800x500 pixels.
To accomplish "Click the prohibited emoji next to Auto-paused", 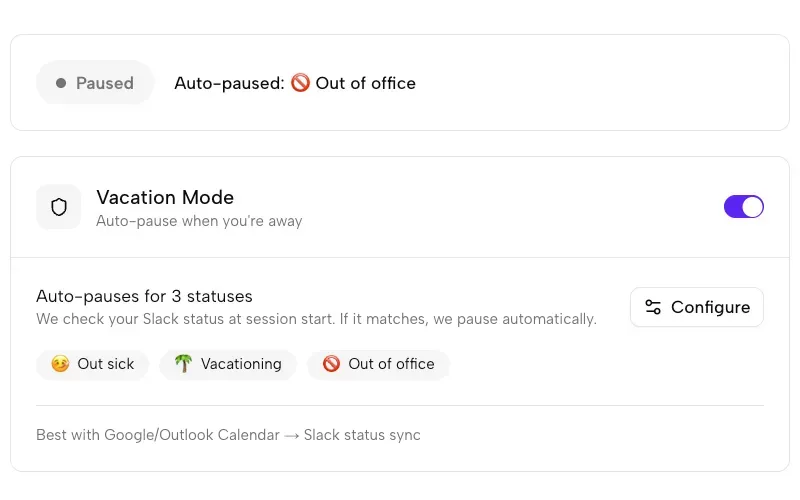I will (x=300, y=83).
